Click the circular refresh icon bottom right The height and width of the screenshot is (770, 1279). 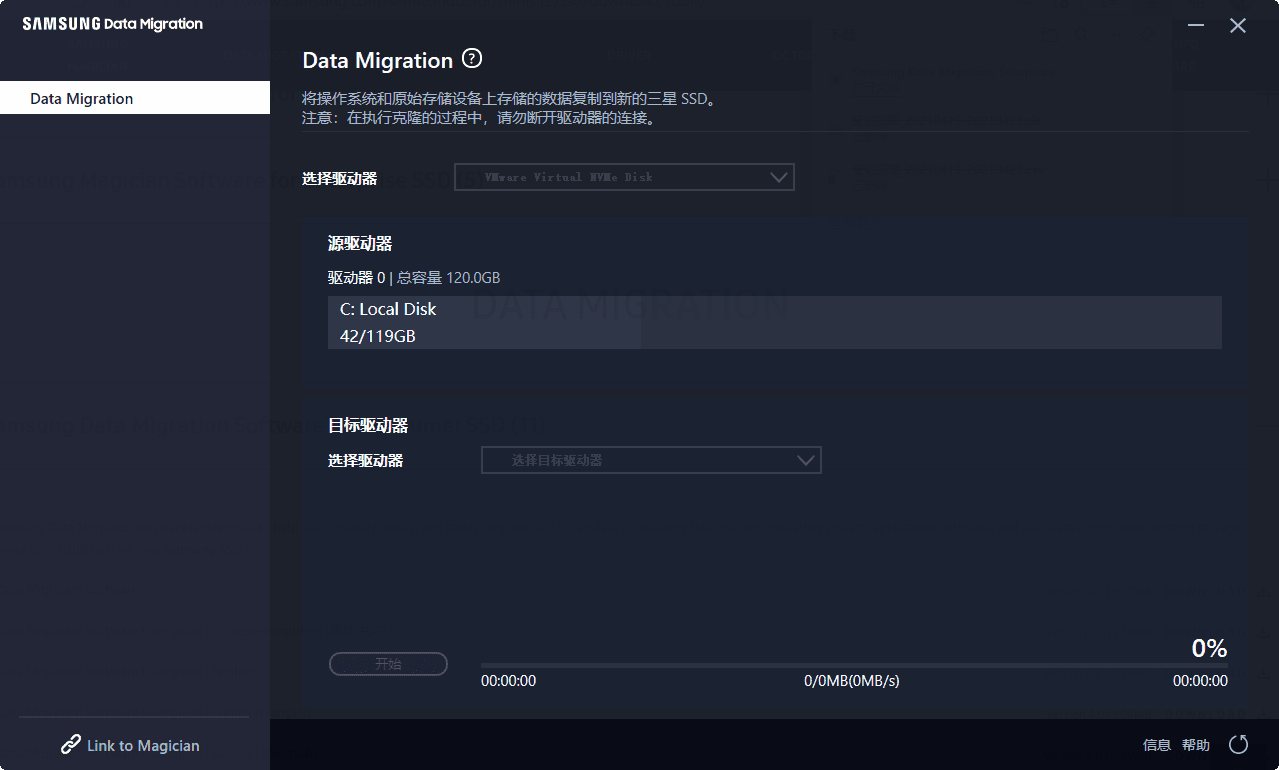tap(1238, 744)
